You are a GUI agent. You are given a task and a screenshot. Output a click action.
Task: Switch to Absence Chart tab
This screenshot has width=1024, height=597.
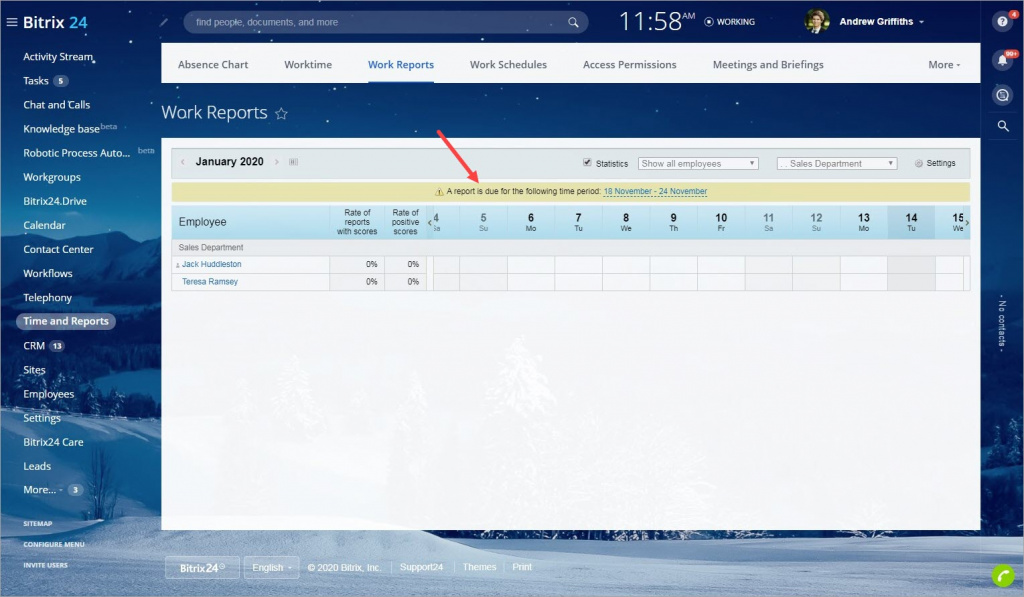click(213, 65)
